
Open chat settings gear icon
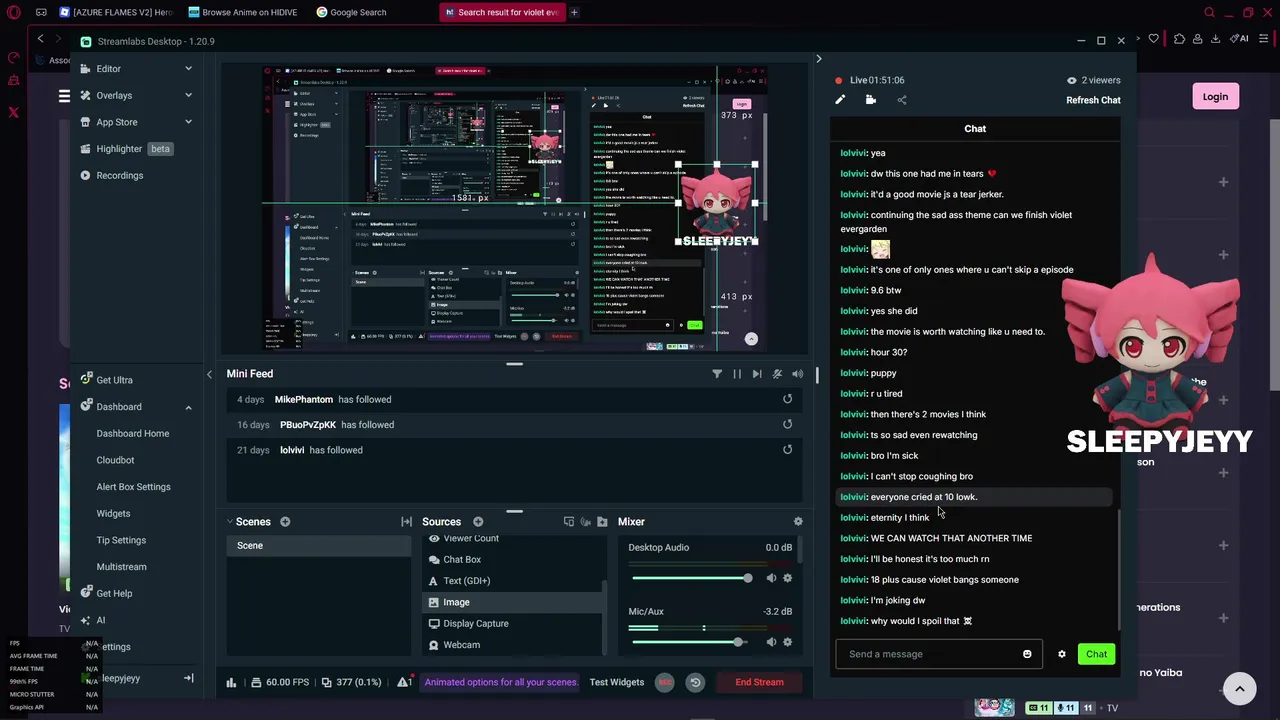pyautogui.click(x=1062, y=654)
